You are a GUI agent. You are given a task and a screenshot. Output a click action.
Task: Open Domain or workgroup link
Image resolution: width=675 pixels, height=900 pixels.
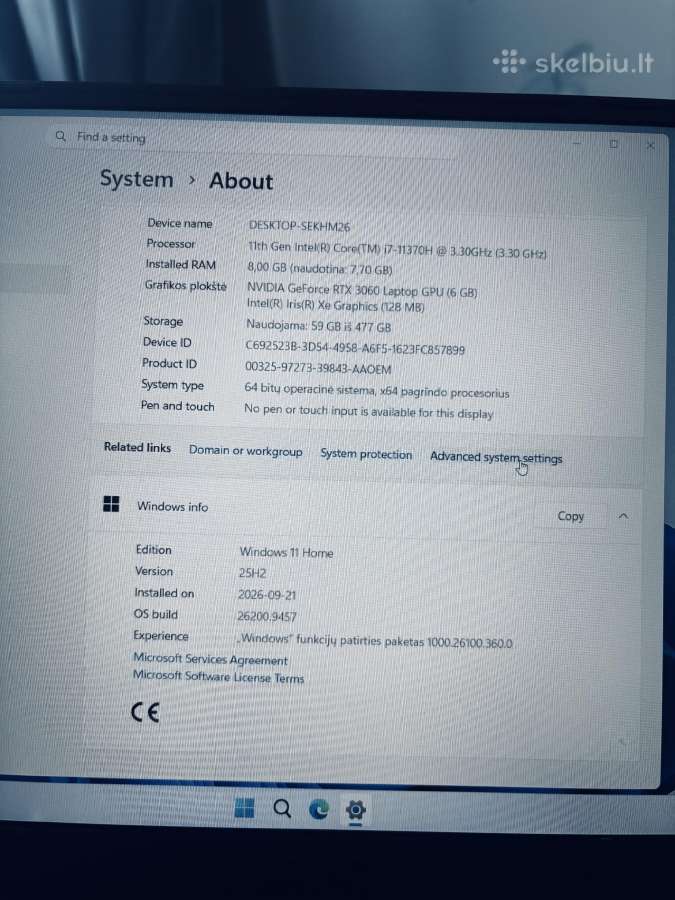coord(246,451)
